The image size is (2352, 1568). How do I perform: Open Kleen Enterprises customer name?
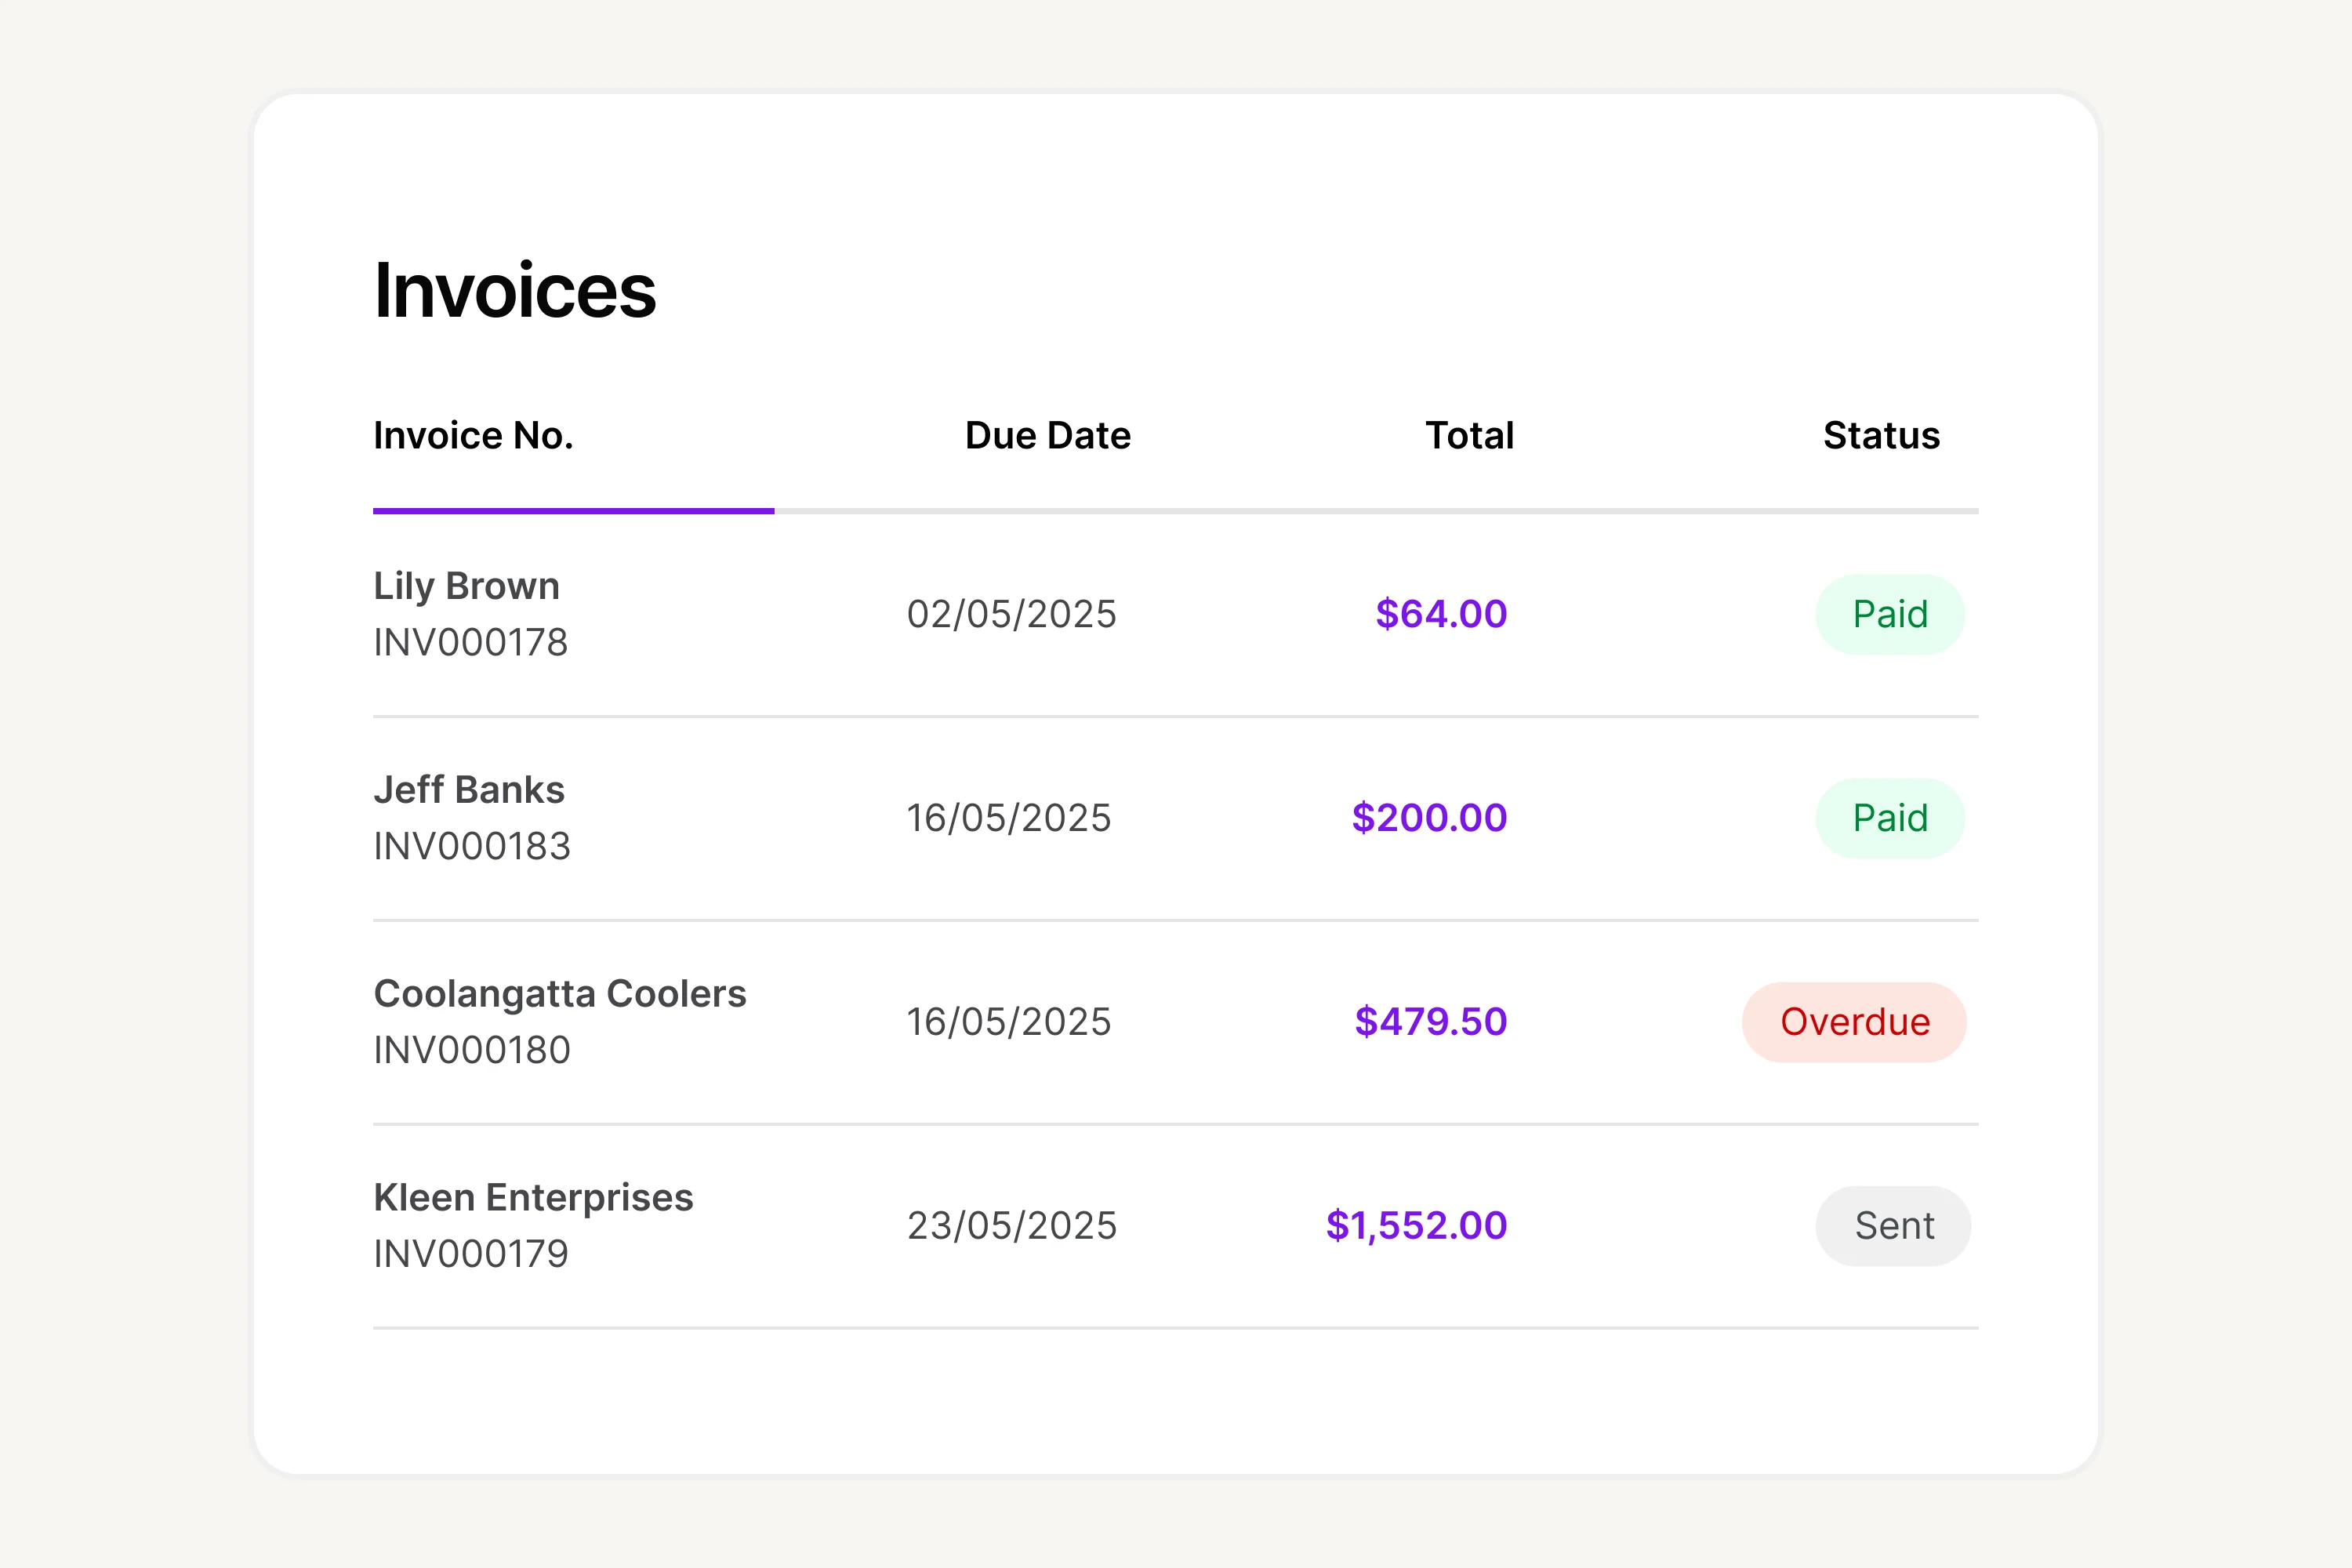tap(533, 1198)
